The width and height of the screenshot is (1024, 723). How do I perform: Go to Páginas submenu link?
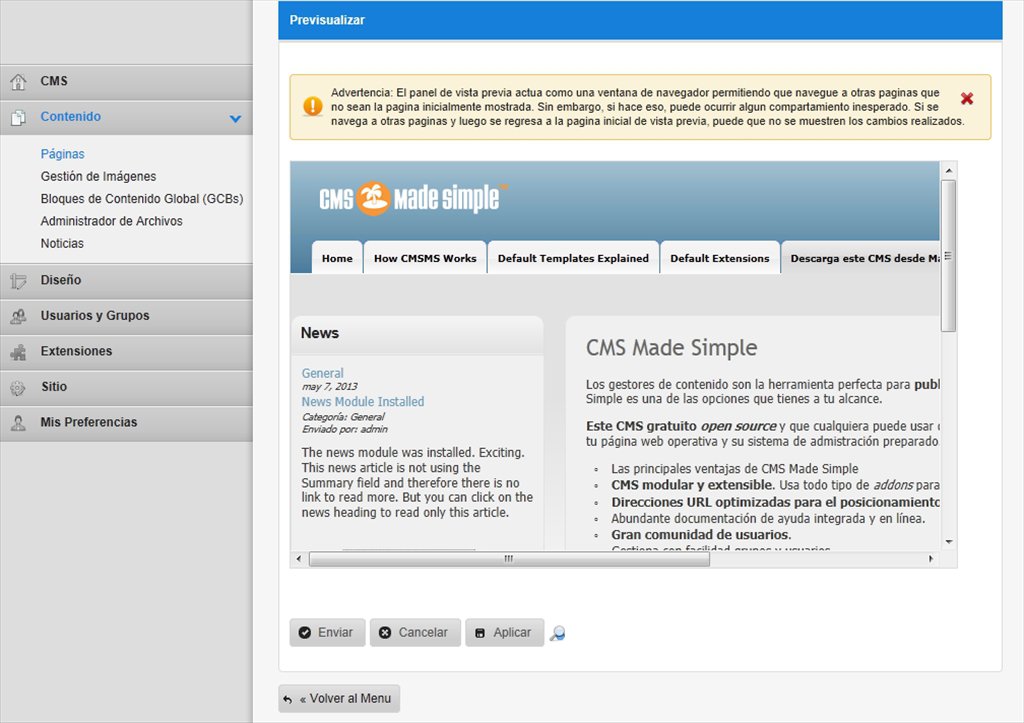click(x=63, y=154)
